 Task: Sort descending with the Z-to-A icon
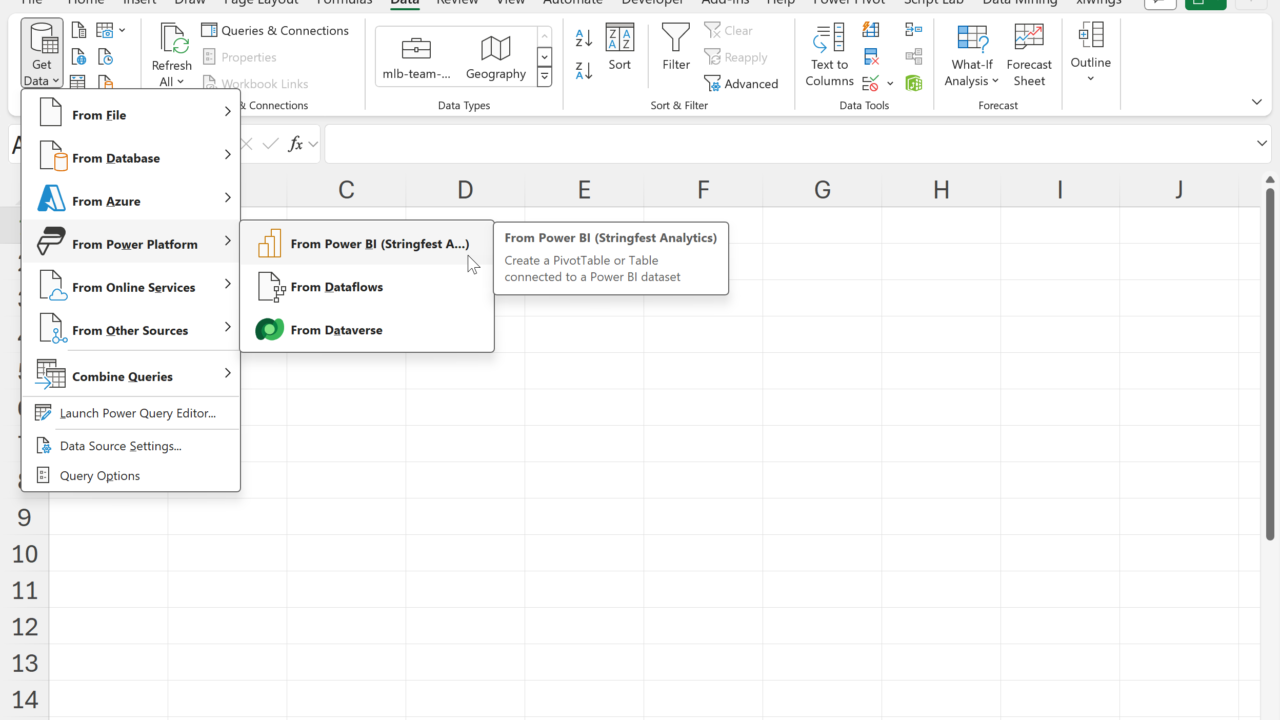pyautogui.click(x=584, y=70)
